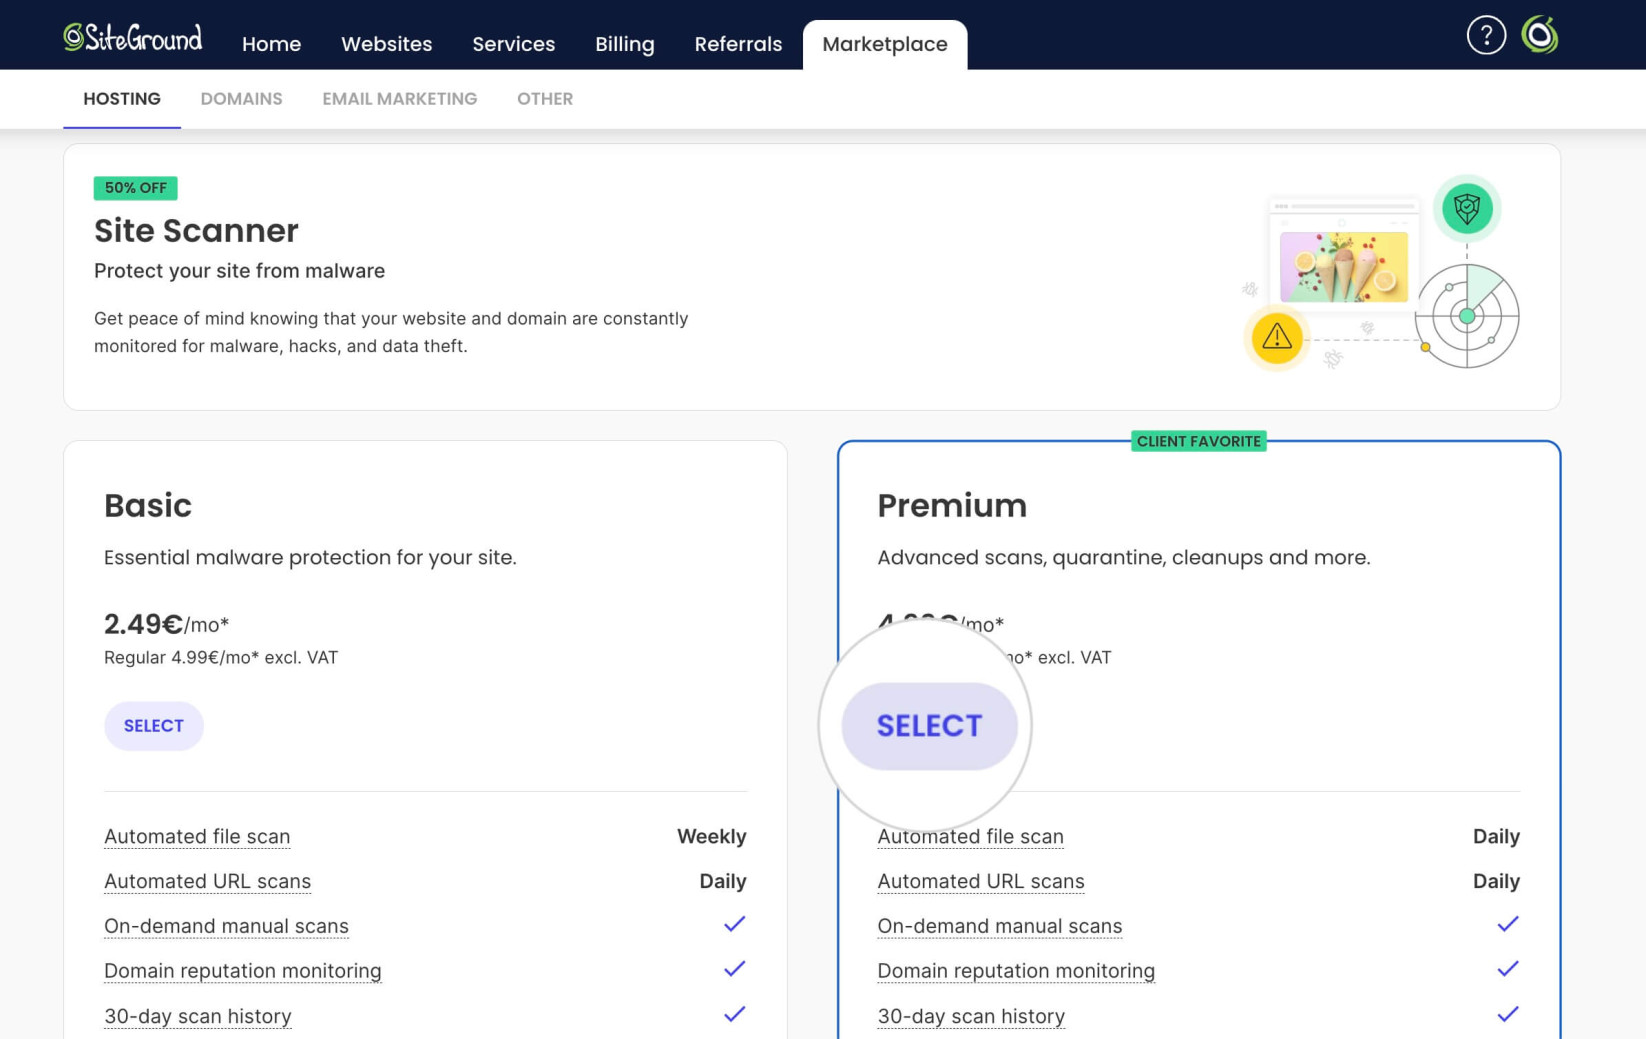Click the Basic price 2.49€/mo
Image resolution: width=1646 pixels, height=1039 pixels.
pos(166,624)
